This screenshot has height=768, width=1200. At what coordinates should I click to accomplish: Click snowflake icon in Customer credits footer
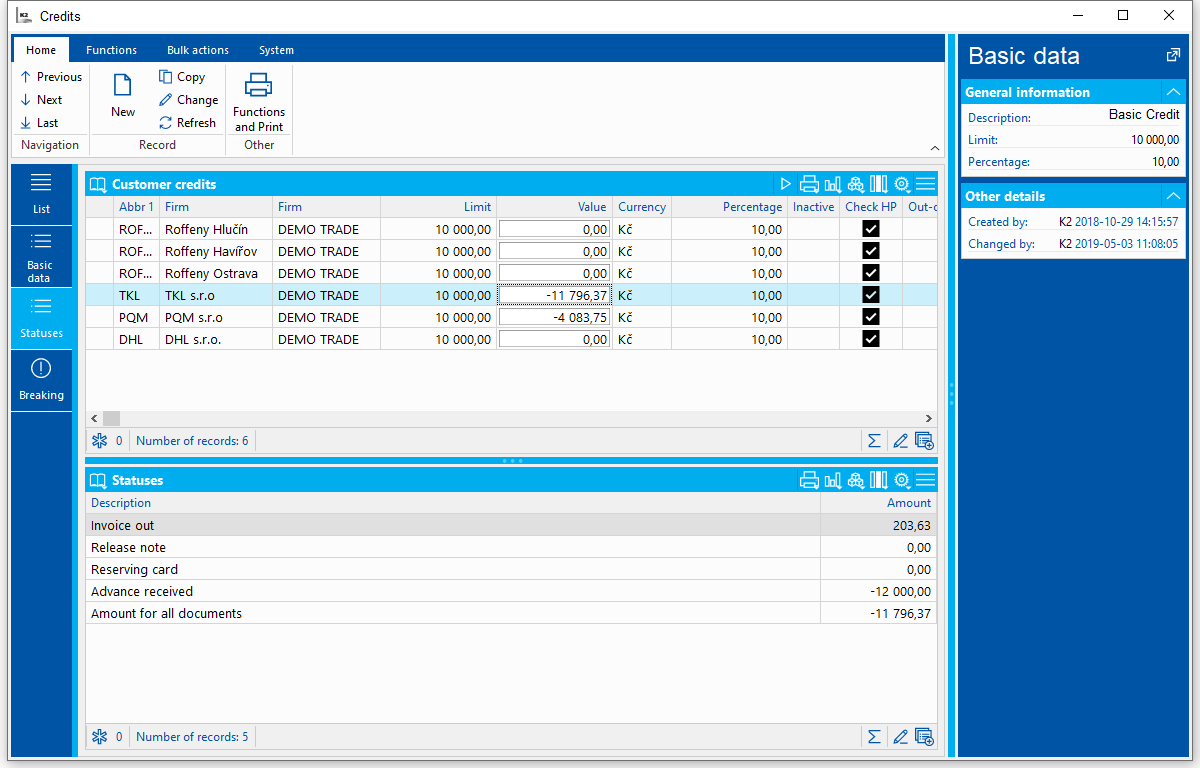coord(99,440)
